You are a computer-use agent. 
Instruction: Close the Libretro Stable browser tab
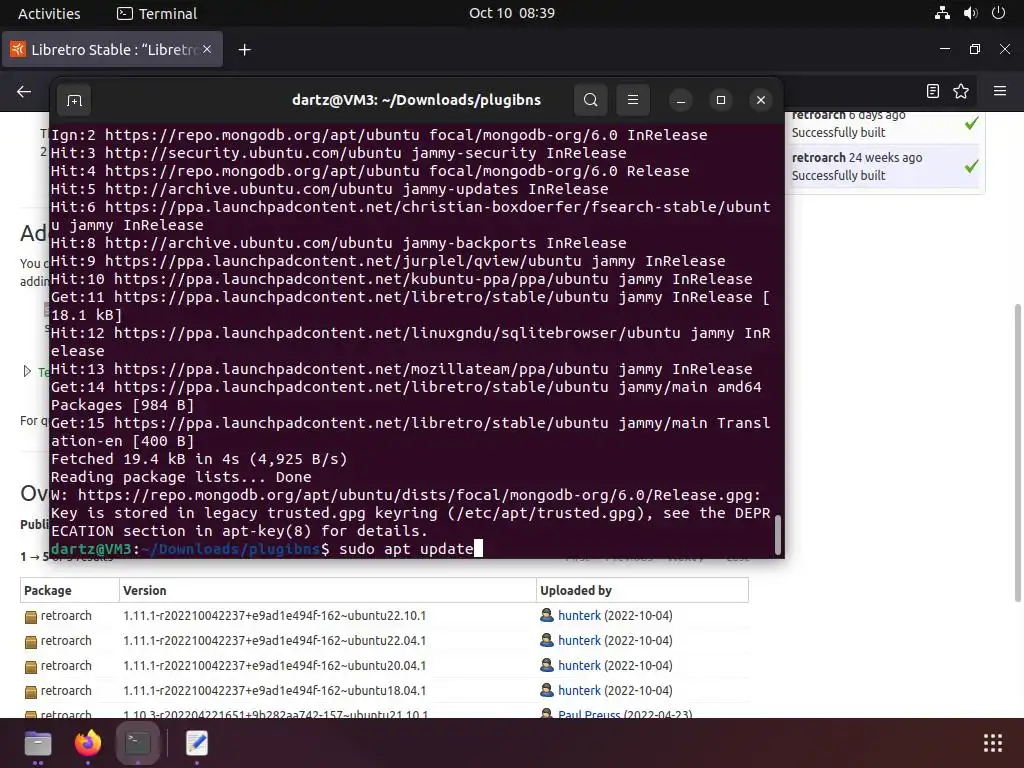(x=207, y=49)
